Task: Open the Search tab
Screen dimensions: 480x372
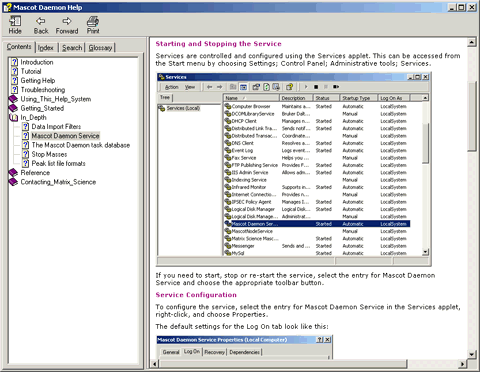Action: 72,48
